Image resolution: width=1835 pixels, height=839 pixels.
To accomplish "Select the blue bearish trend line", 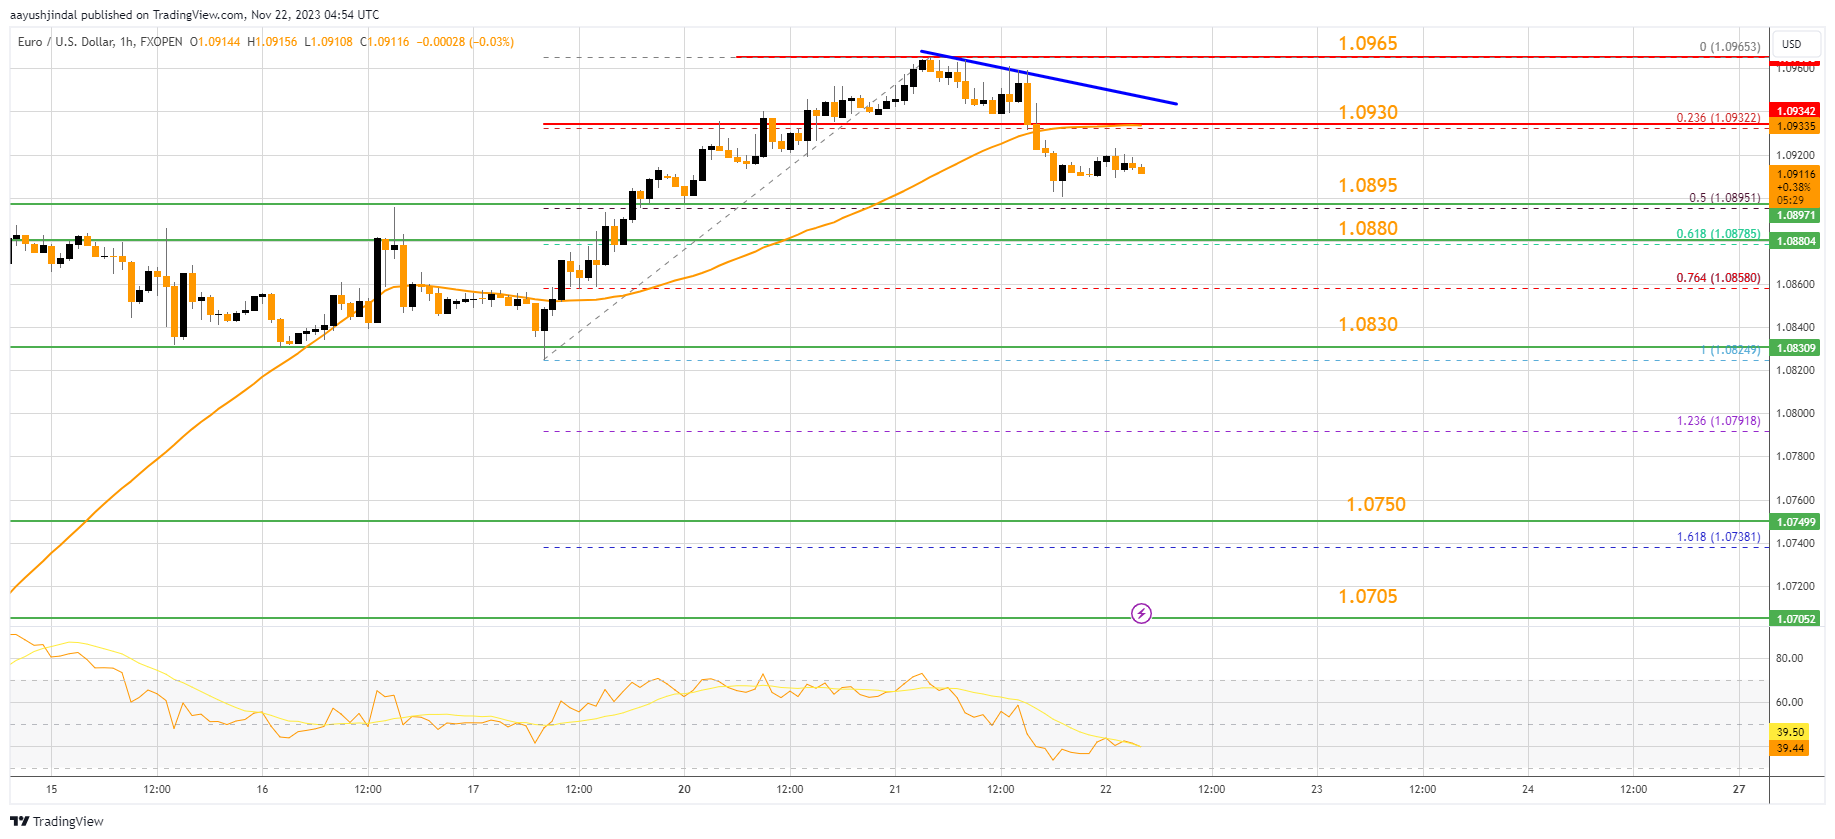I will (1048, 77).
